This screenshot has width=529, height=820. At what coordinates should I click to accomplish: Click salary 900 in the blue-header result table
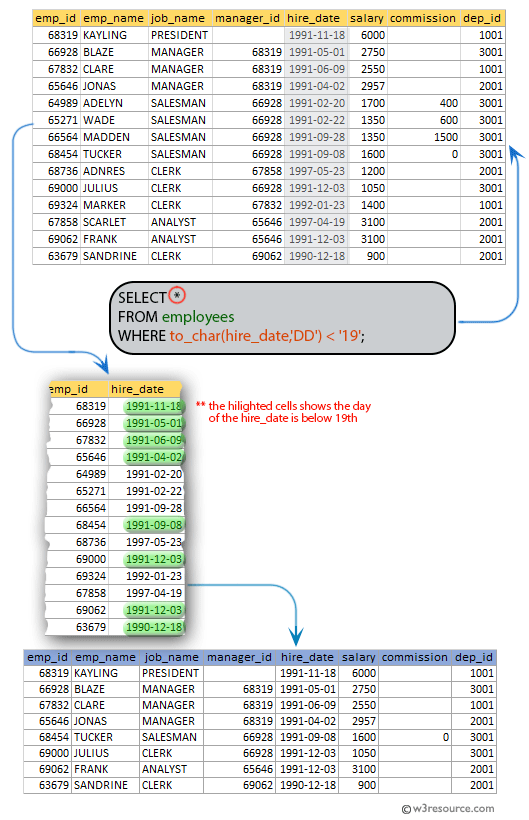[x=366, y=785]
